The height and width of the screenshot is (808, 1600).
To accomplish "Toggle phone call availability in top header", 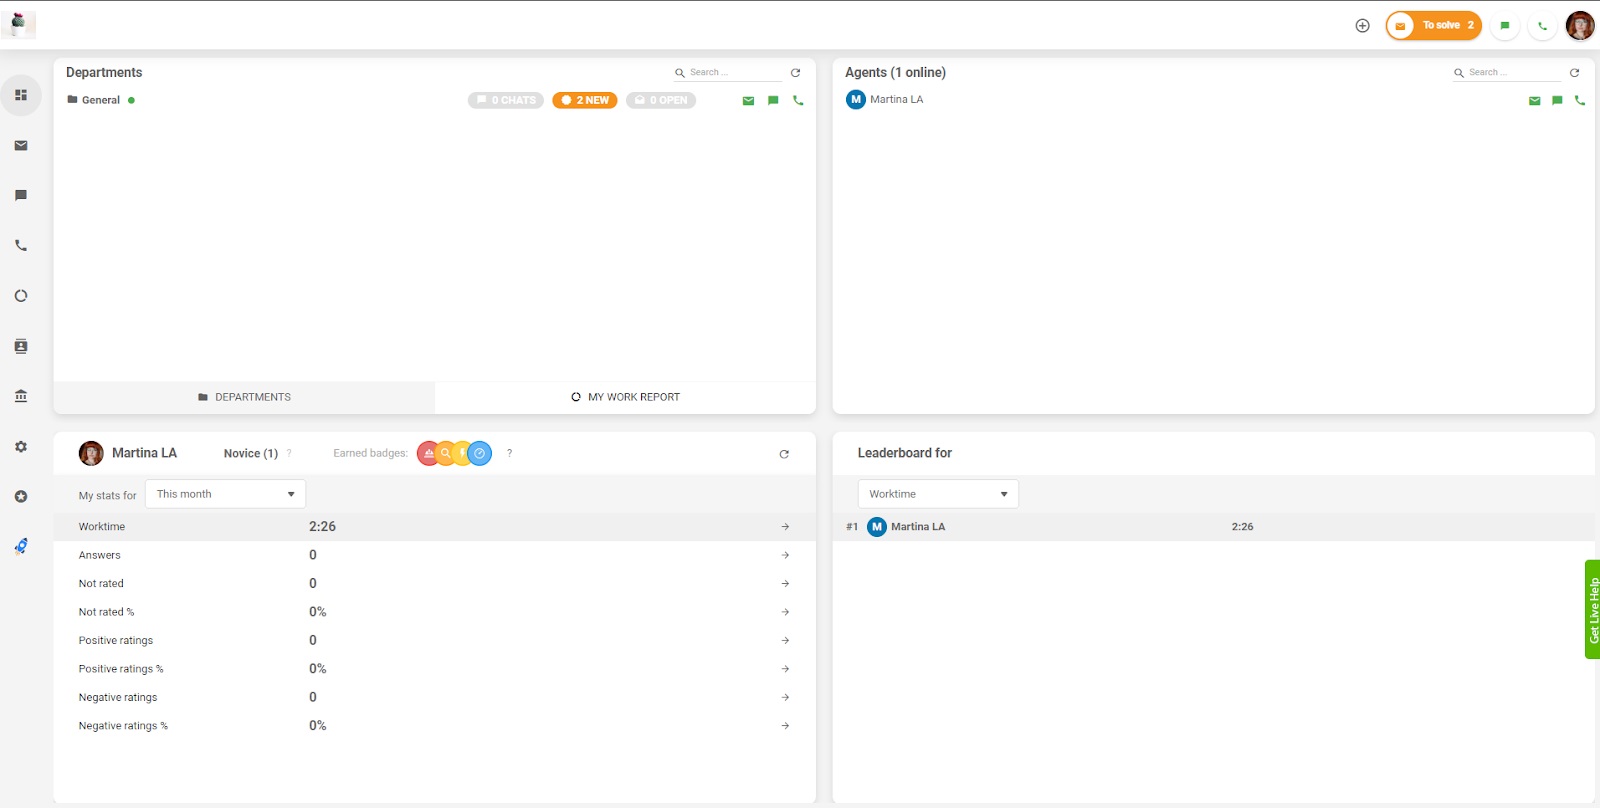I will point(1542,26).
